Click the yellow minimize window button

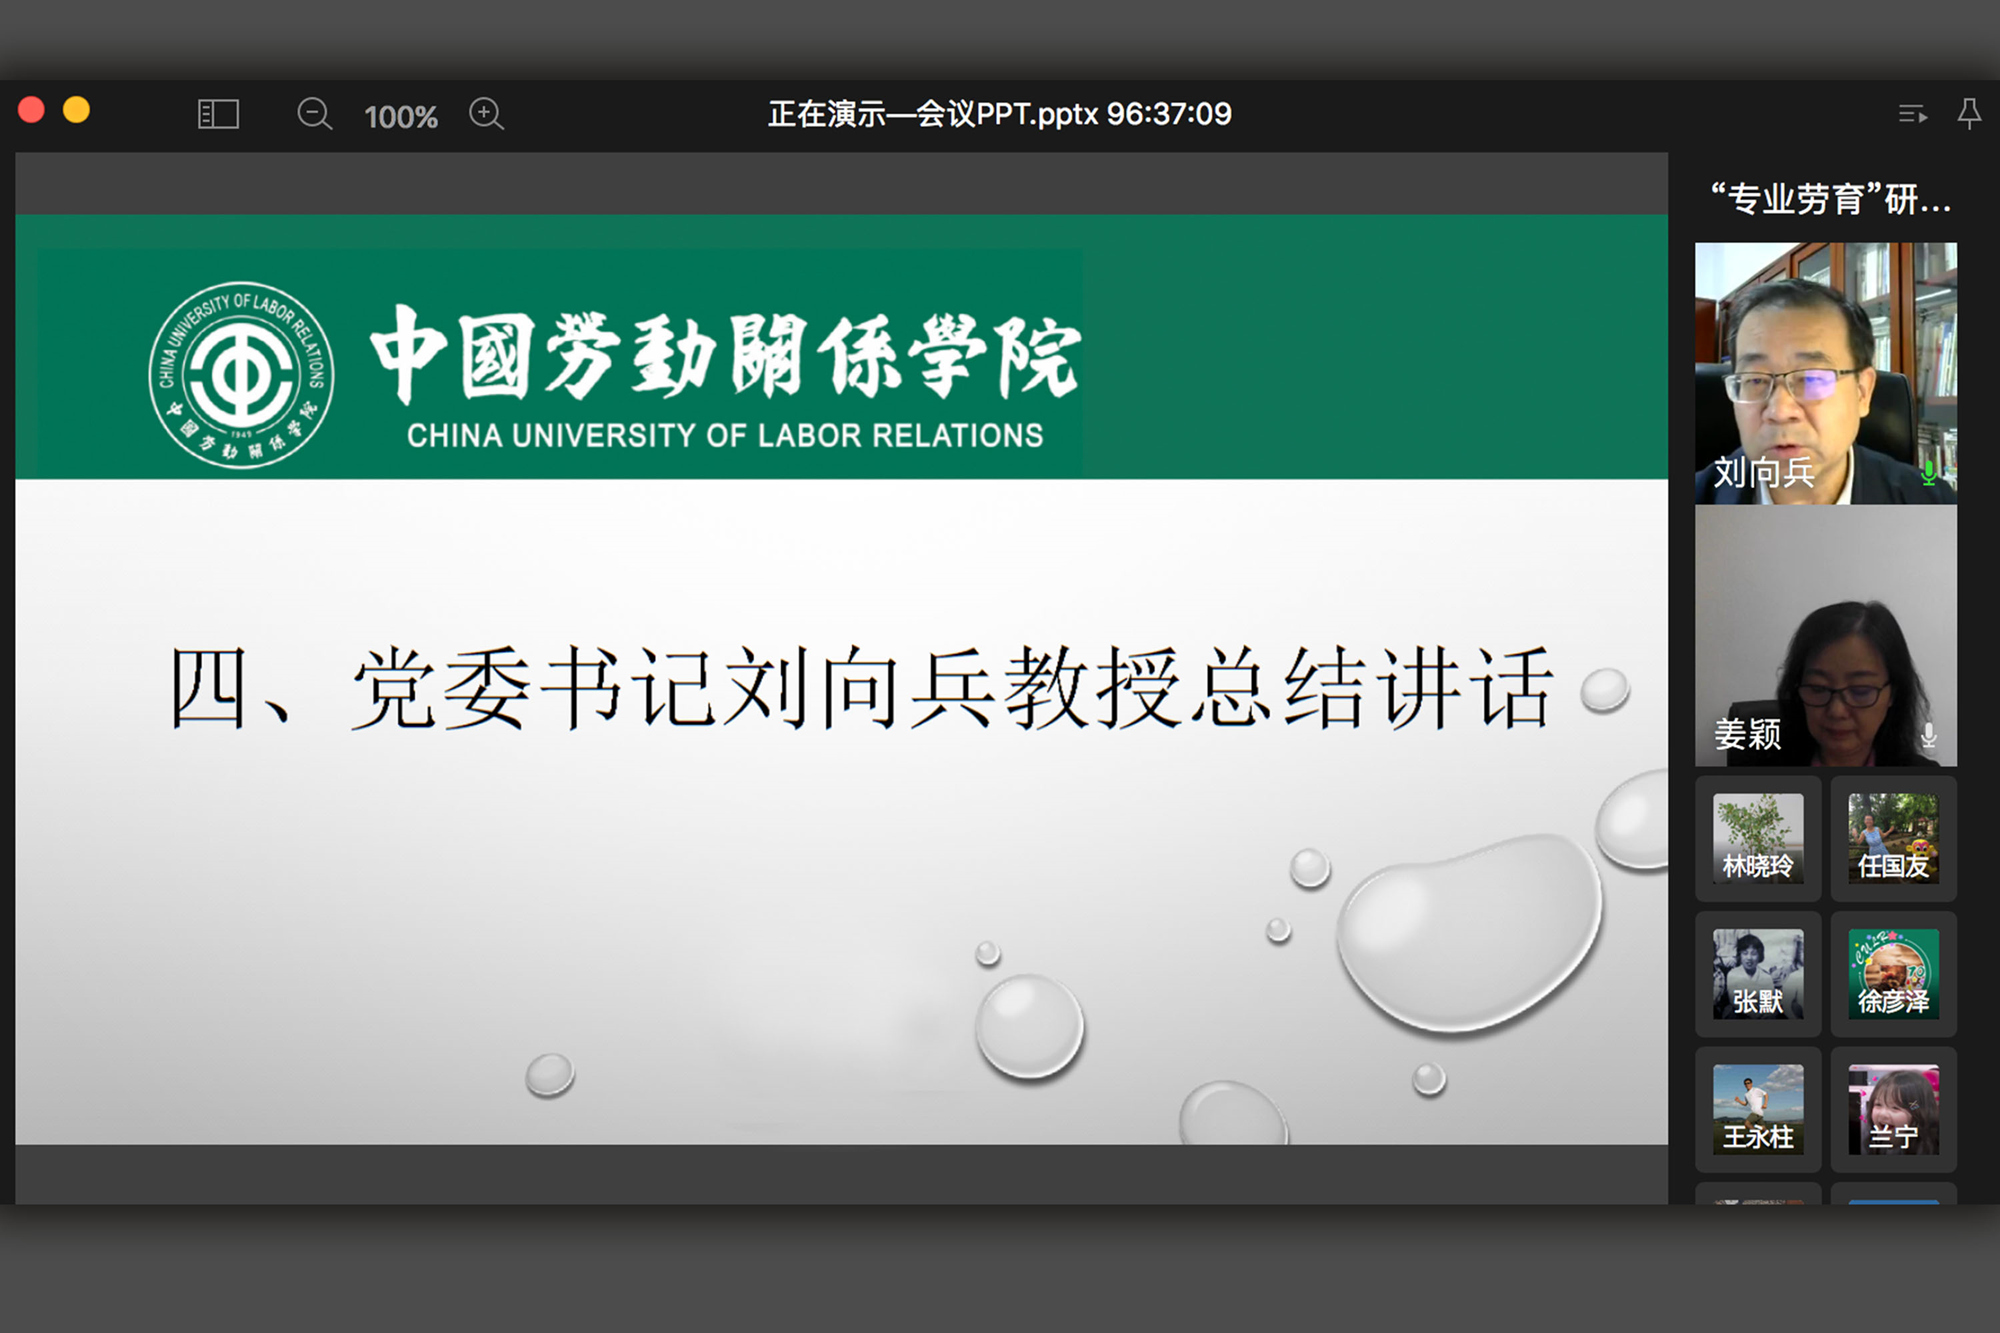click(x=77, y=110)
